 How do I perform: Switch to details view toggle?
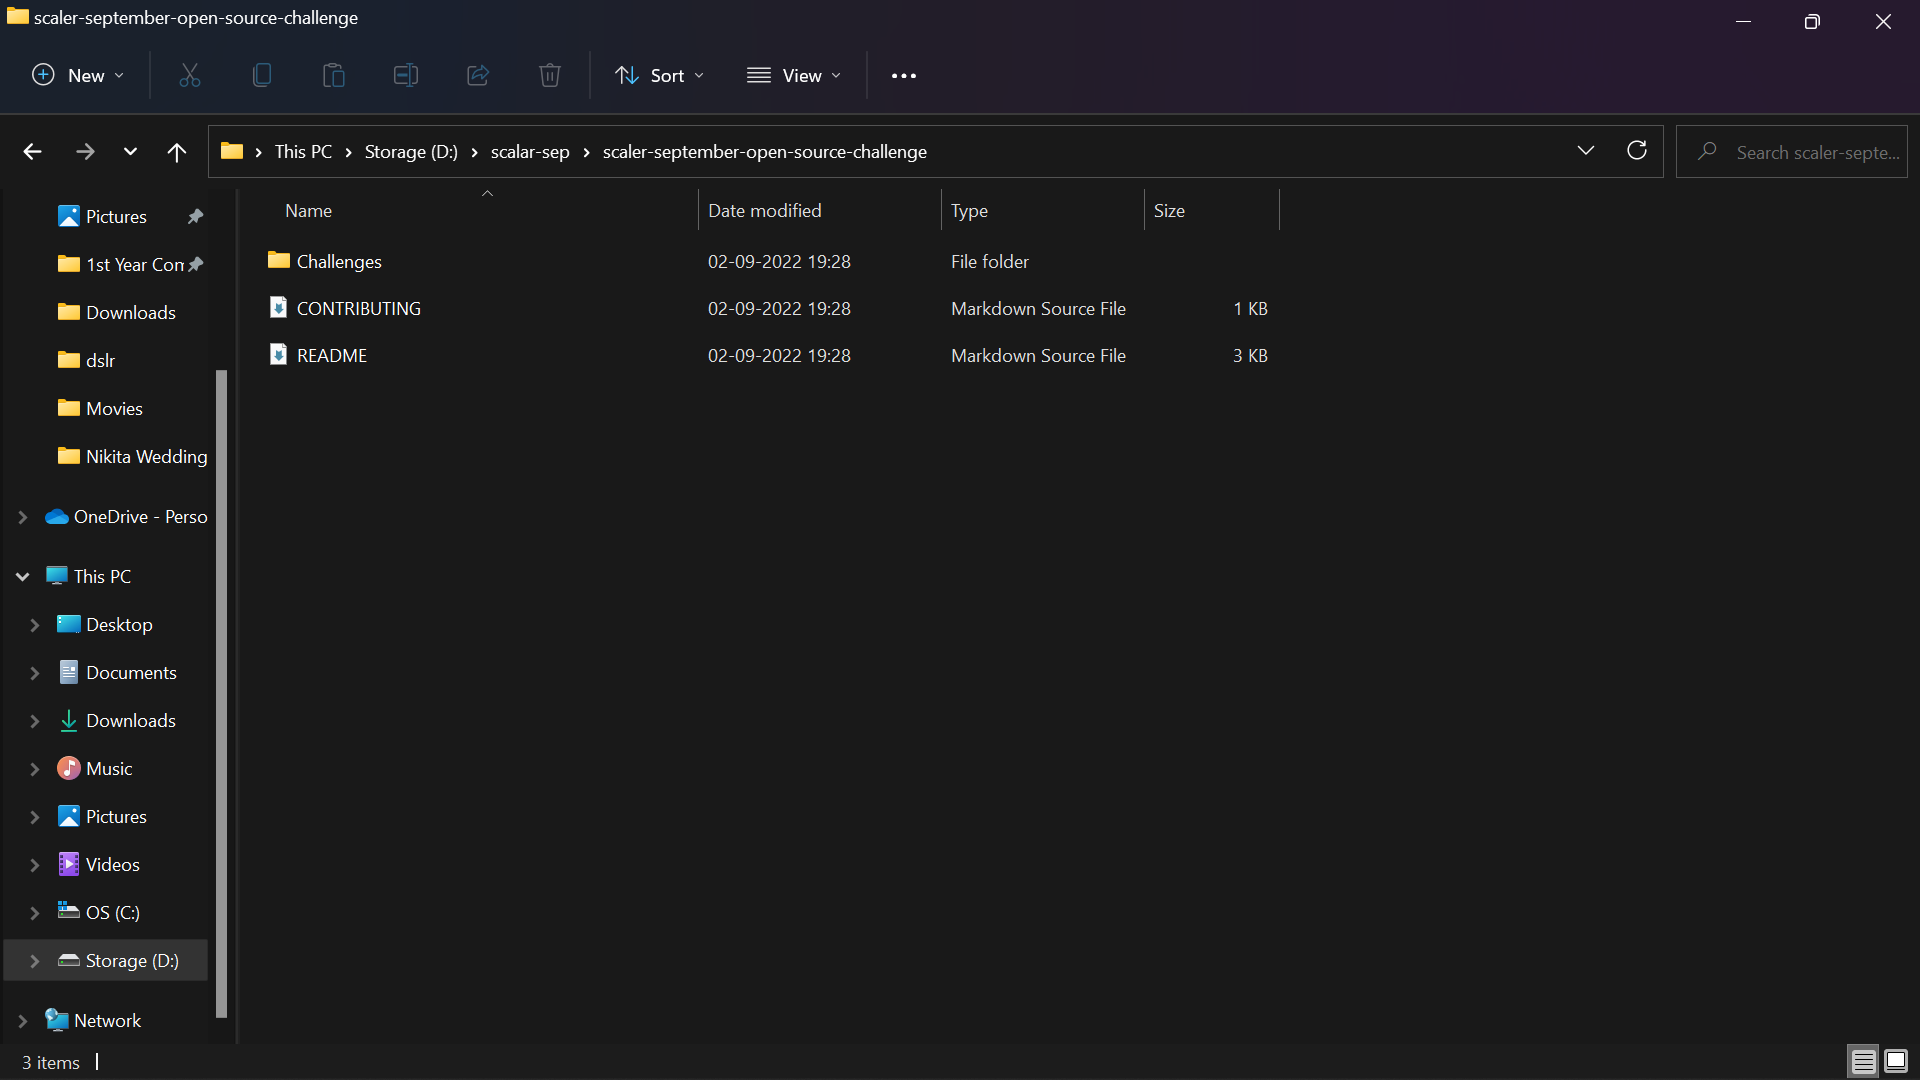(x=1863, y=1061)
